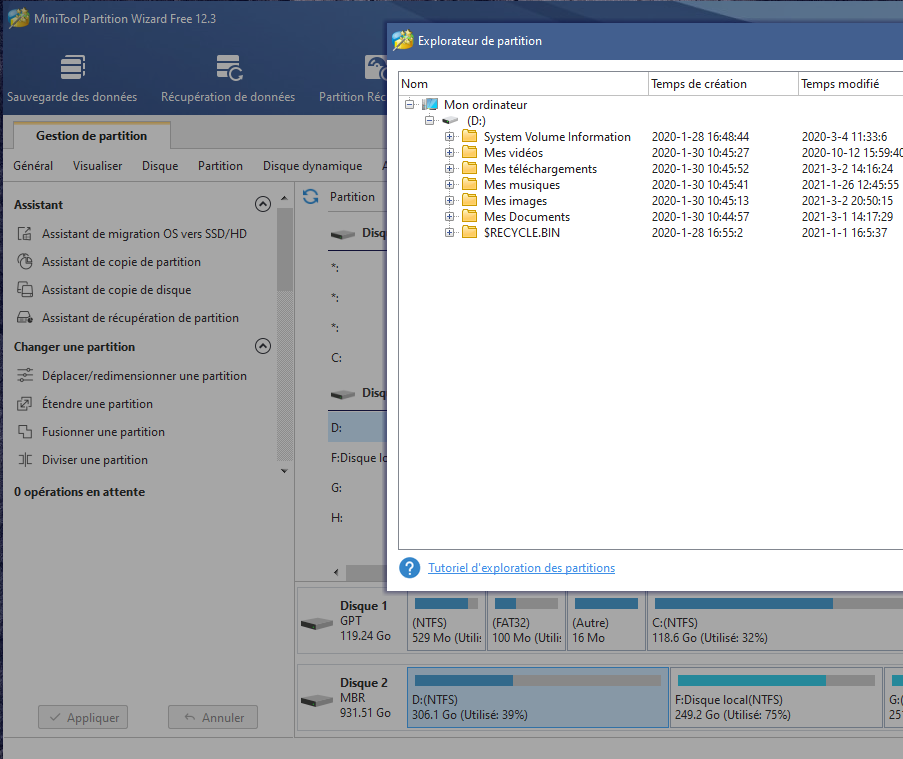Open the Disque dynamique menu
This screenshot has width=903, height=759.
312,166
